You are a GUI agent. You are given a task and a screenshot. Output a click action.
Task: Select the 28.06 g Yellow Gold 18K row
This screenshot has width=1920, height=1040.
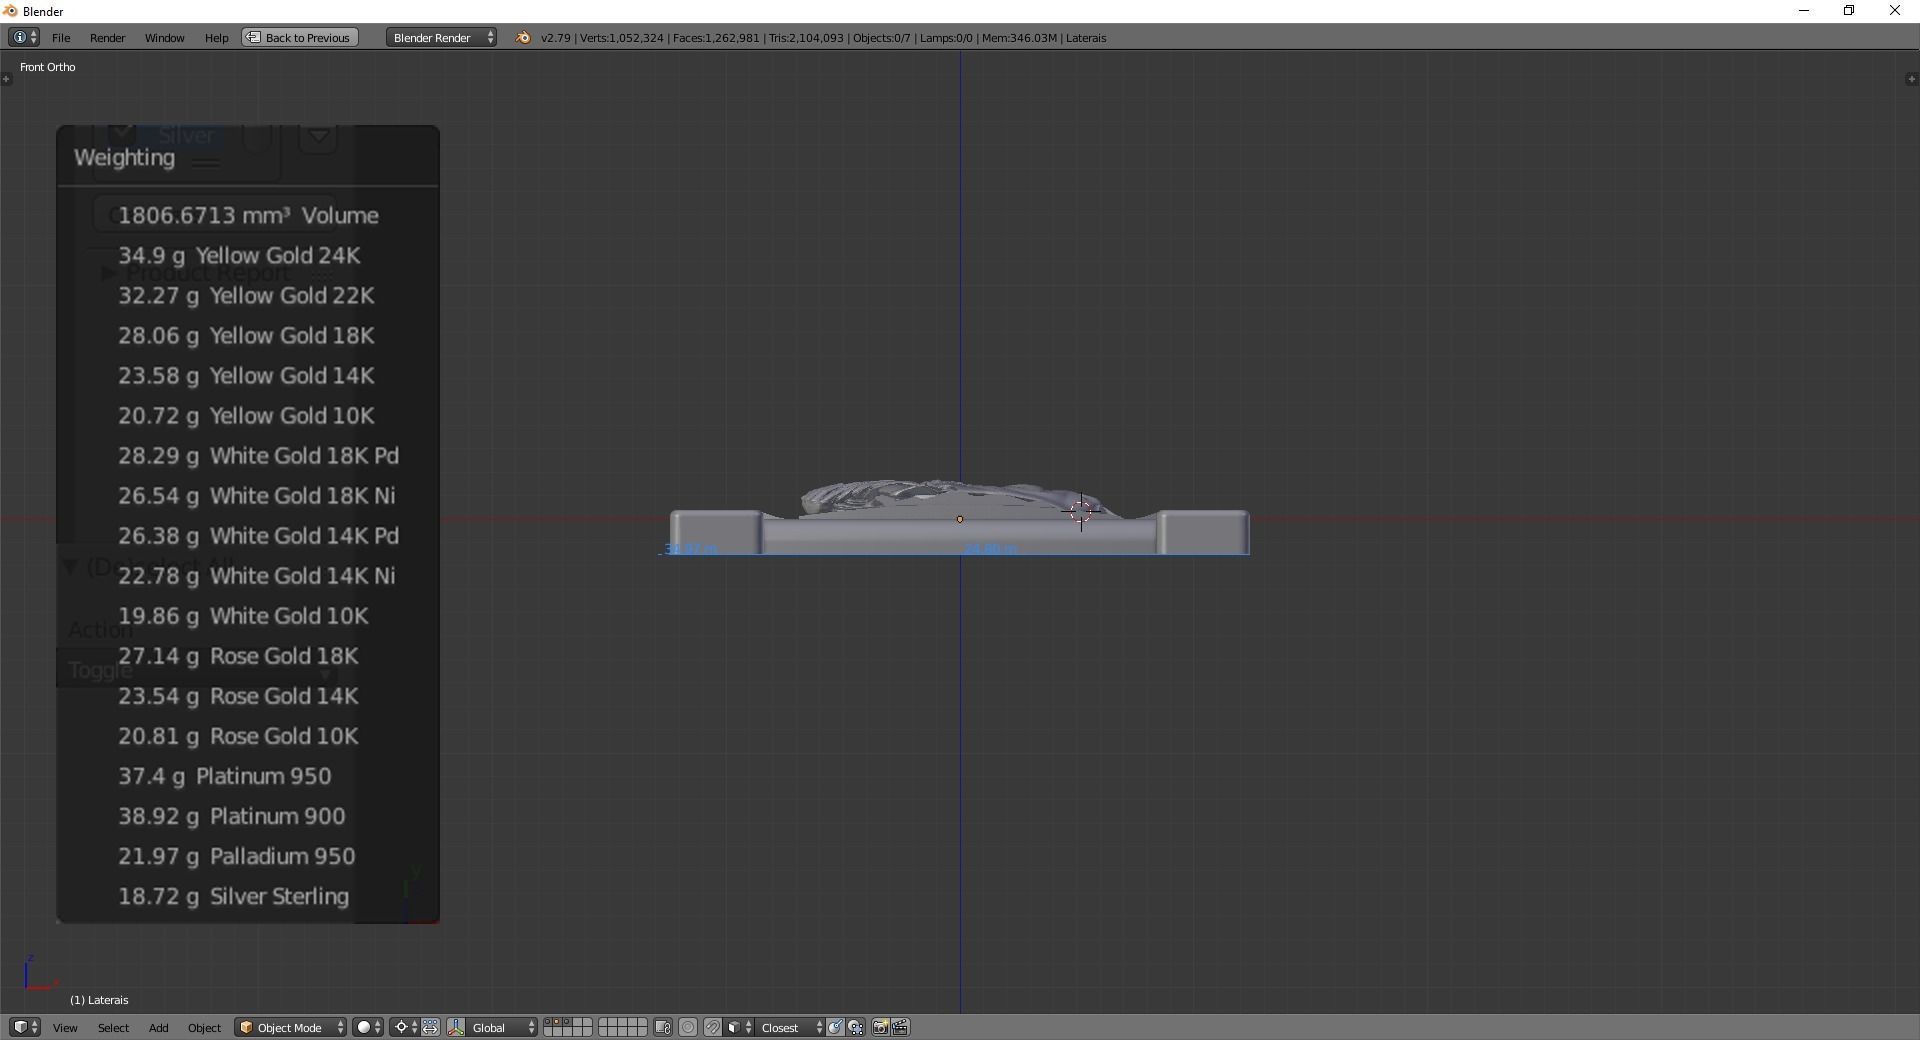[x=248, y=336]
